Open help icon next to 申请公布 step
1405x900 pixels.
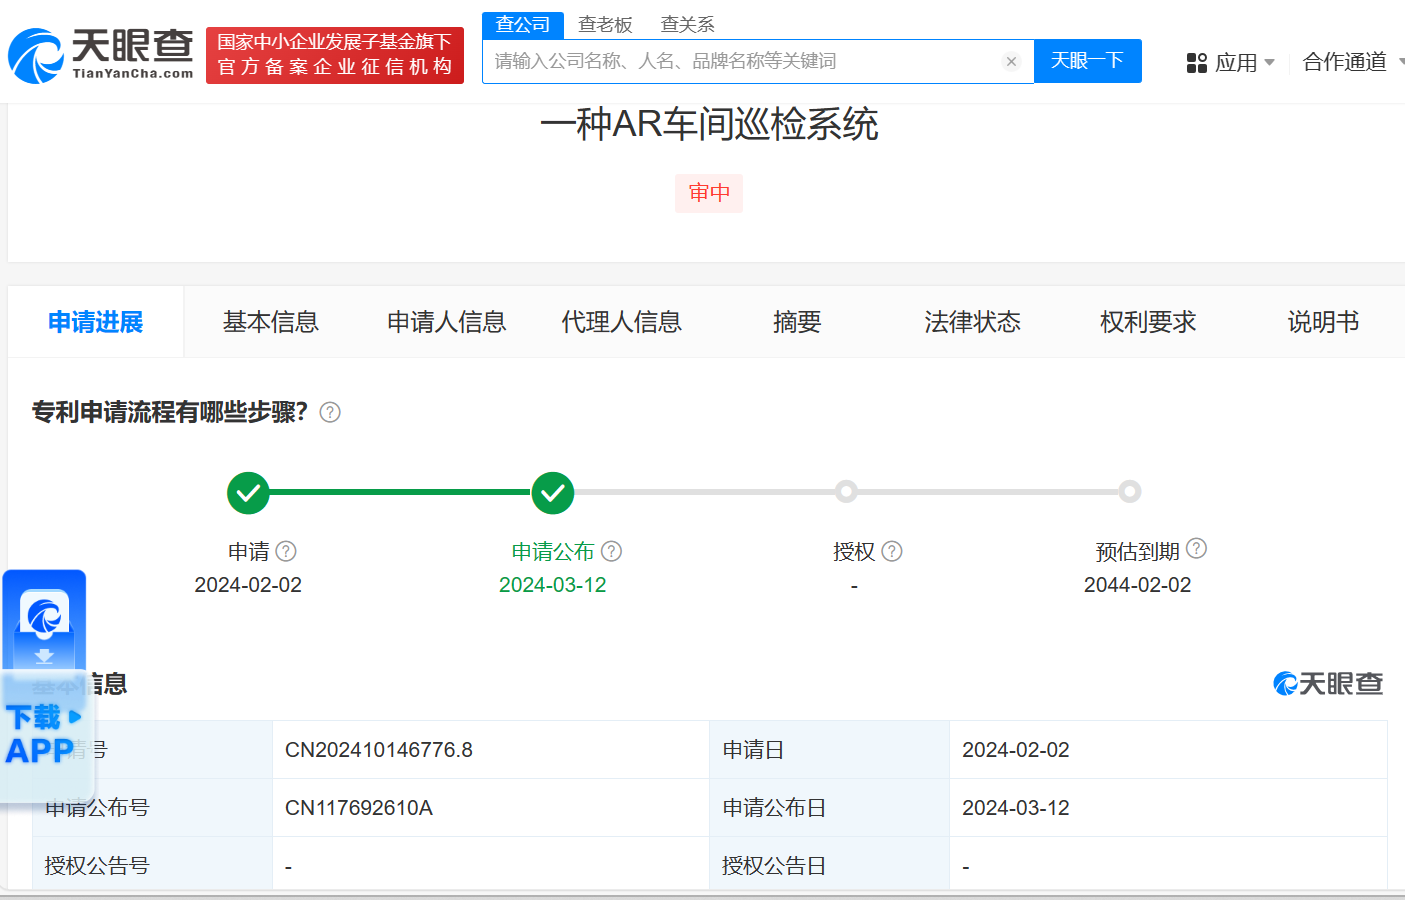tap(611, 551)
